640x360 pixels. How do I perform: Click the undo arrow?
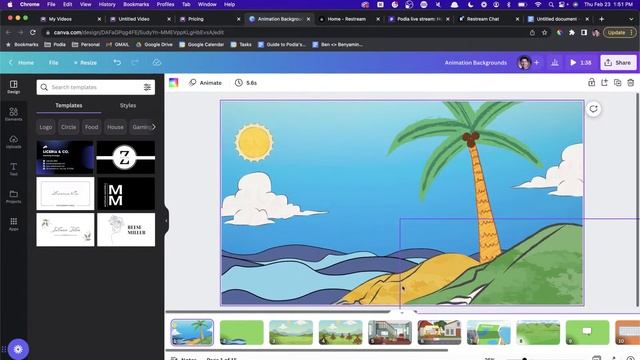coord(117,62)
